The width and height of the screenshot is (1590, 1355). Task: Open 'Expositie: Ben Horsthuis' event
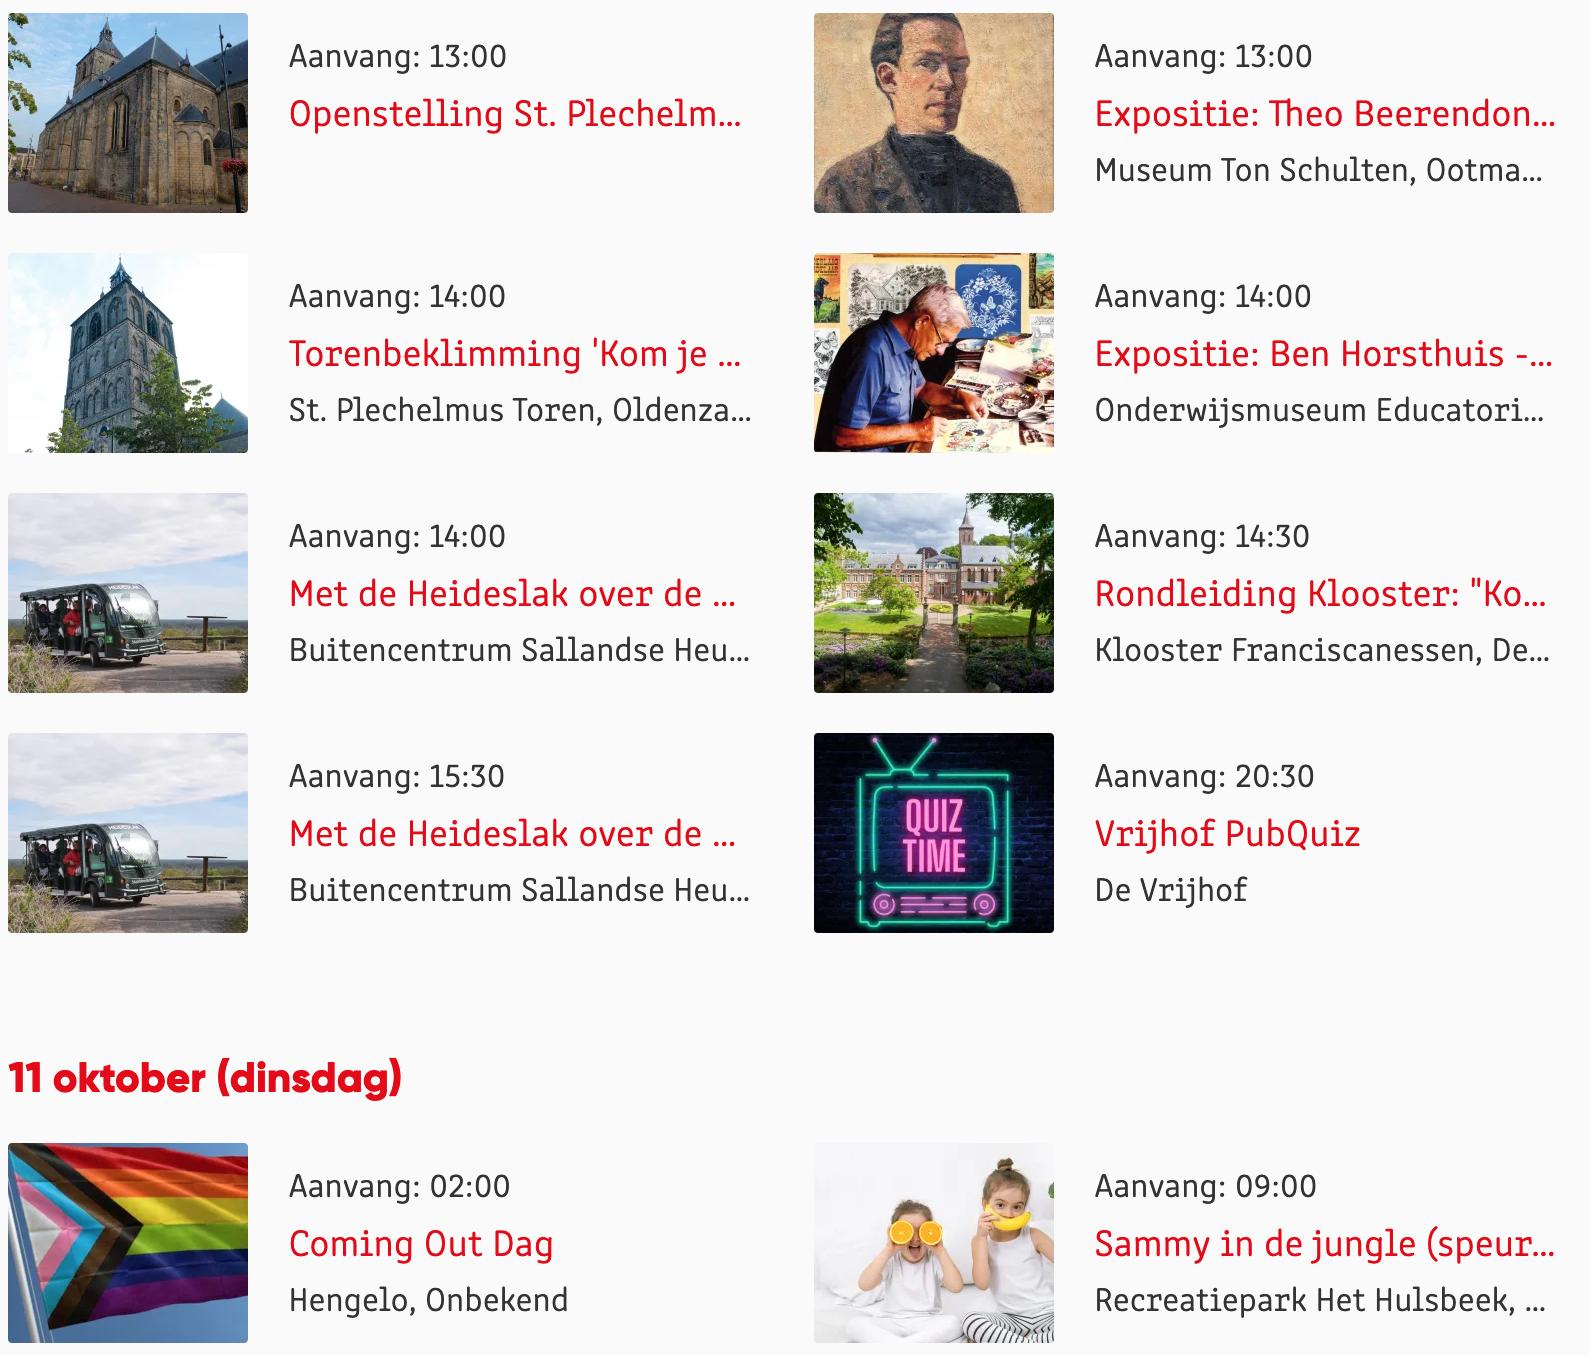[x=1324, y=354]
